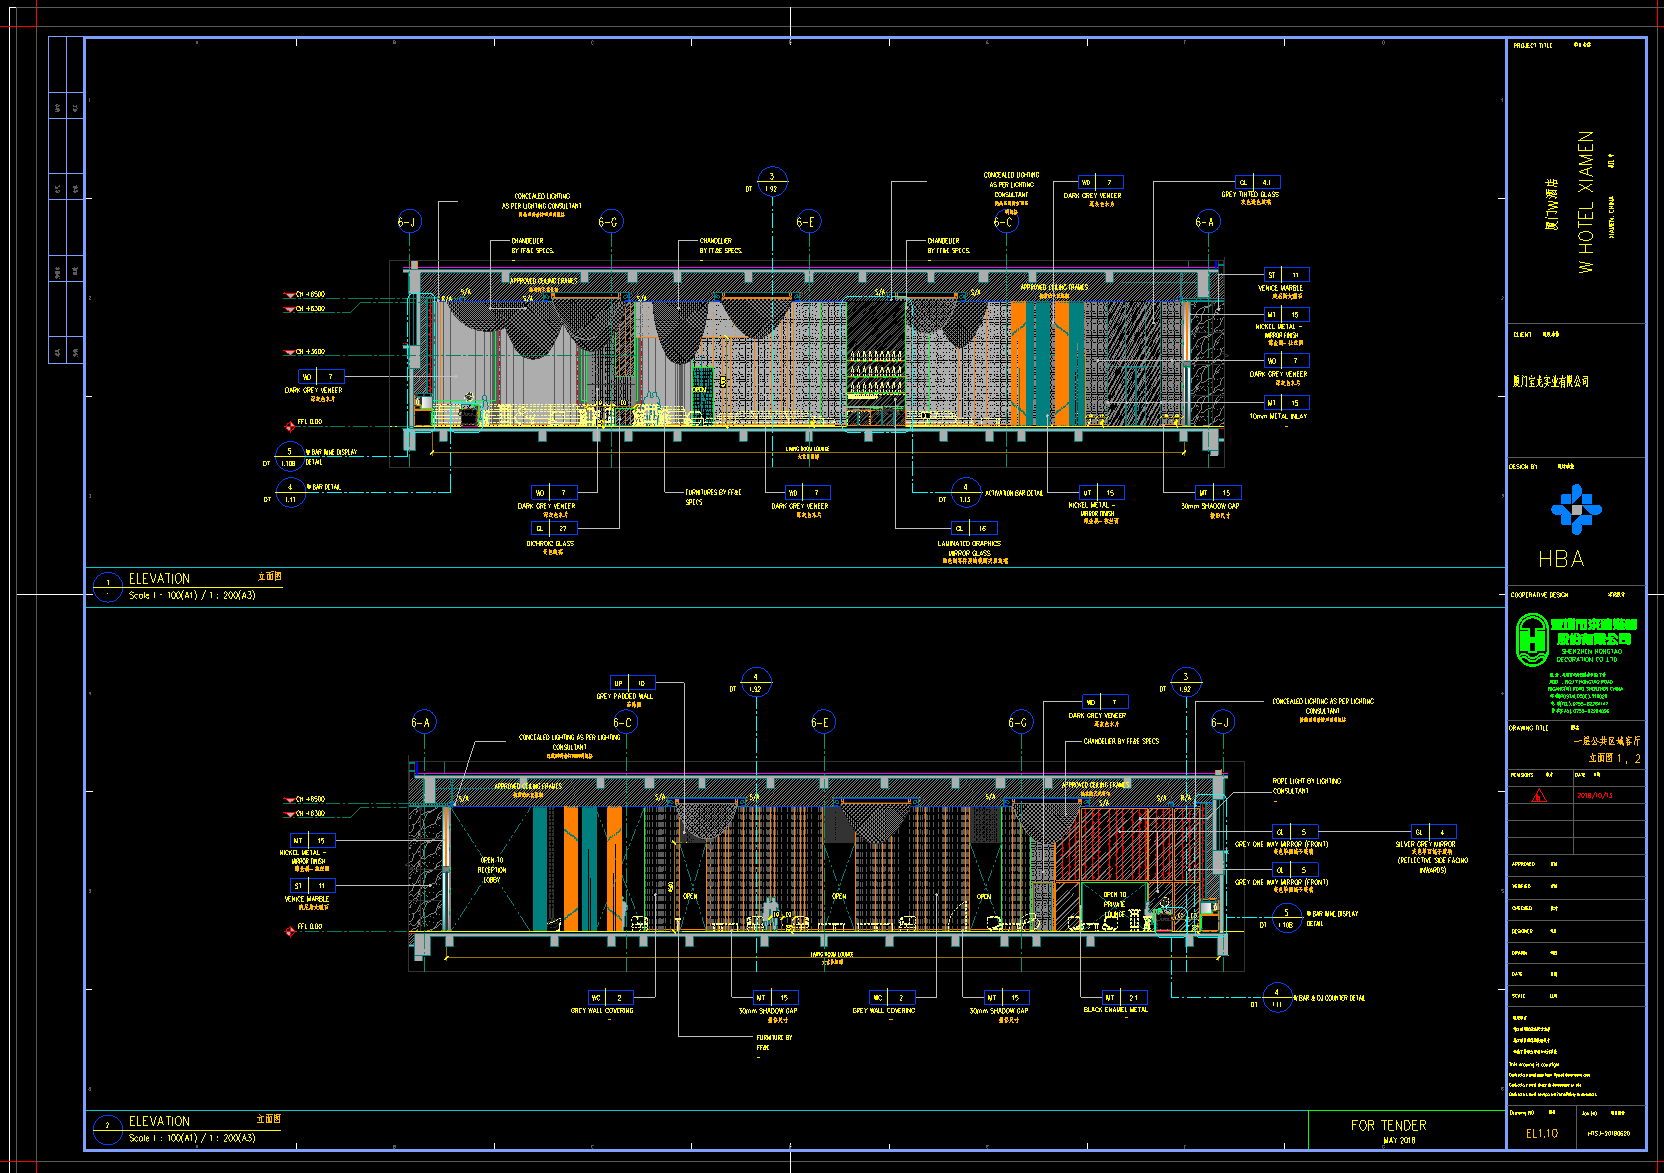Select the GL 16 Laminated Graphics tag
Viewport: 1664px width, 1173px height.
972,528
